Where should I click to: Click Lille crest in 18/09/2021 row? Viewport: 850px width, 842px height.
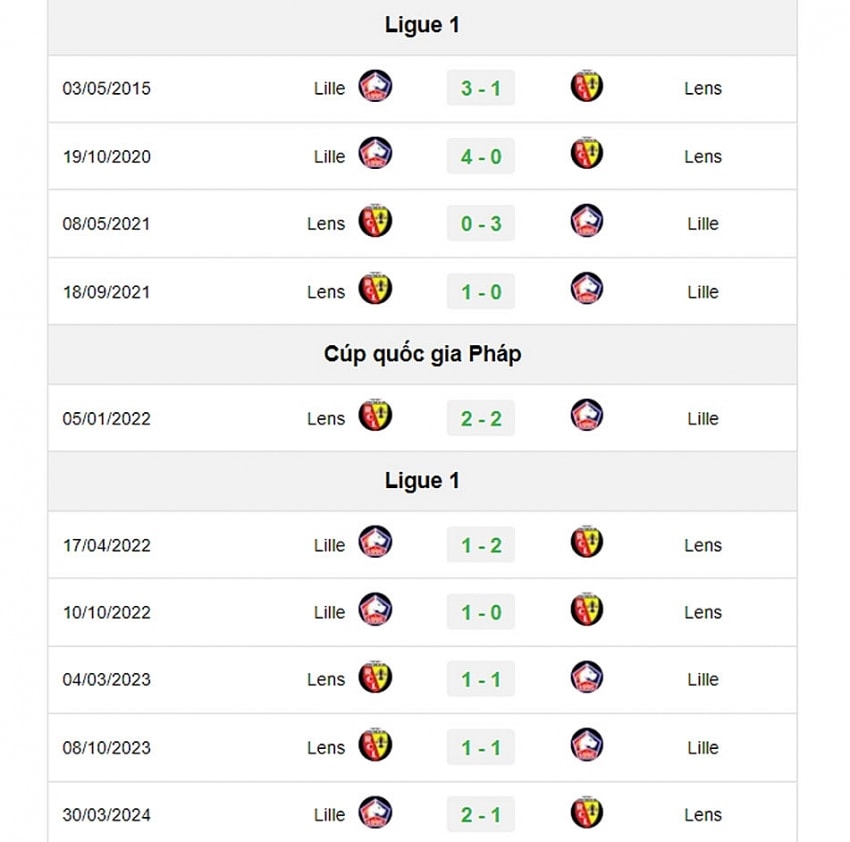[587, 289]
